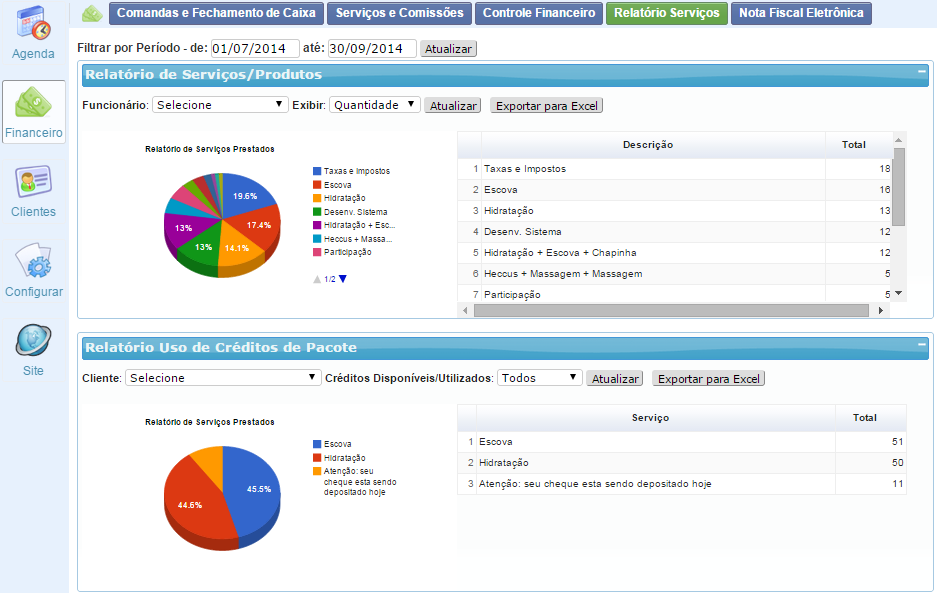Collapse the Relatório Uso de Créditos panel
The image size is (937, 593).
922,345
